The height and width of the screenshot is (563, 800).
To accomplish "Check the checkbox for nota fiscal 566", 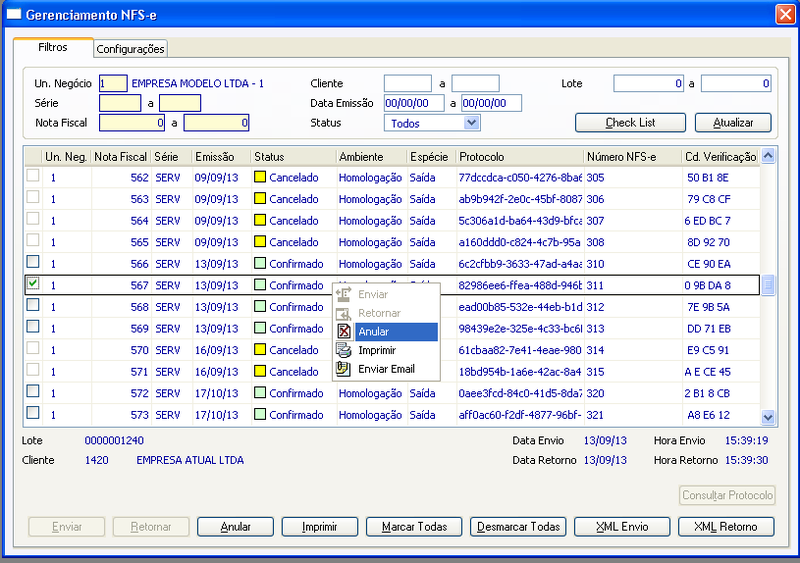I will [x=33, y=262].
